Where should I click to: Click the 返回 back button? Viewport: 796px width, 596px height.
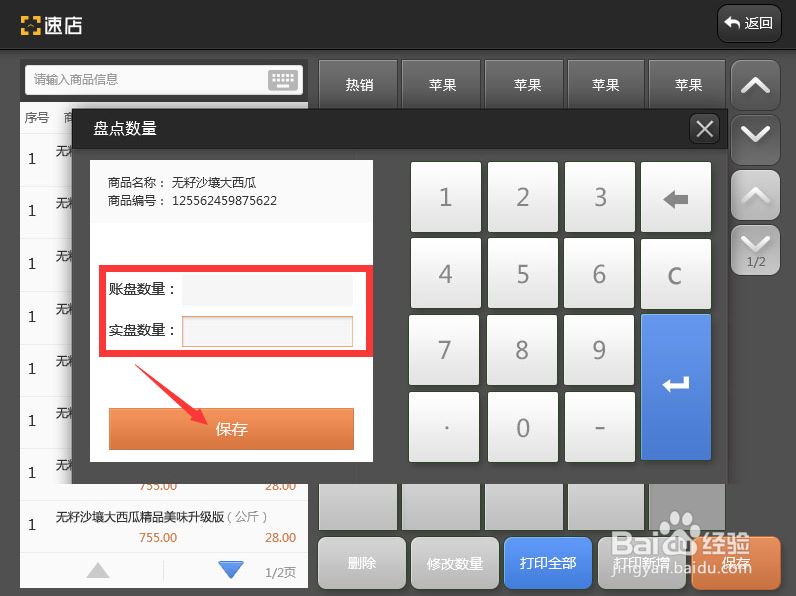pos(749,23)
